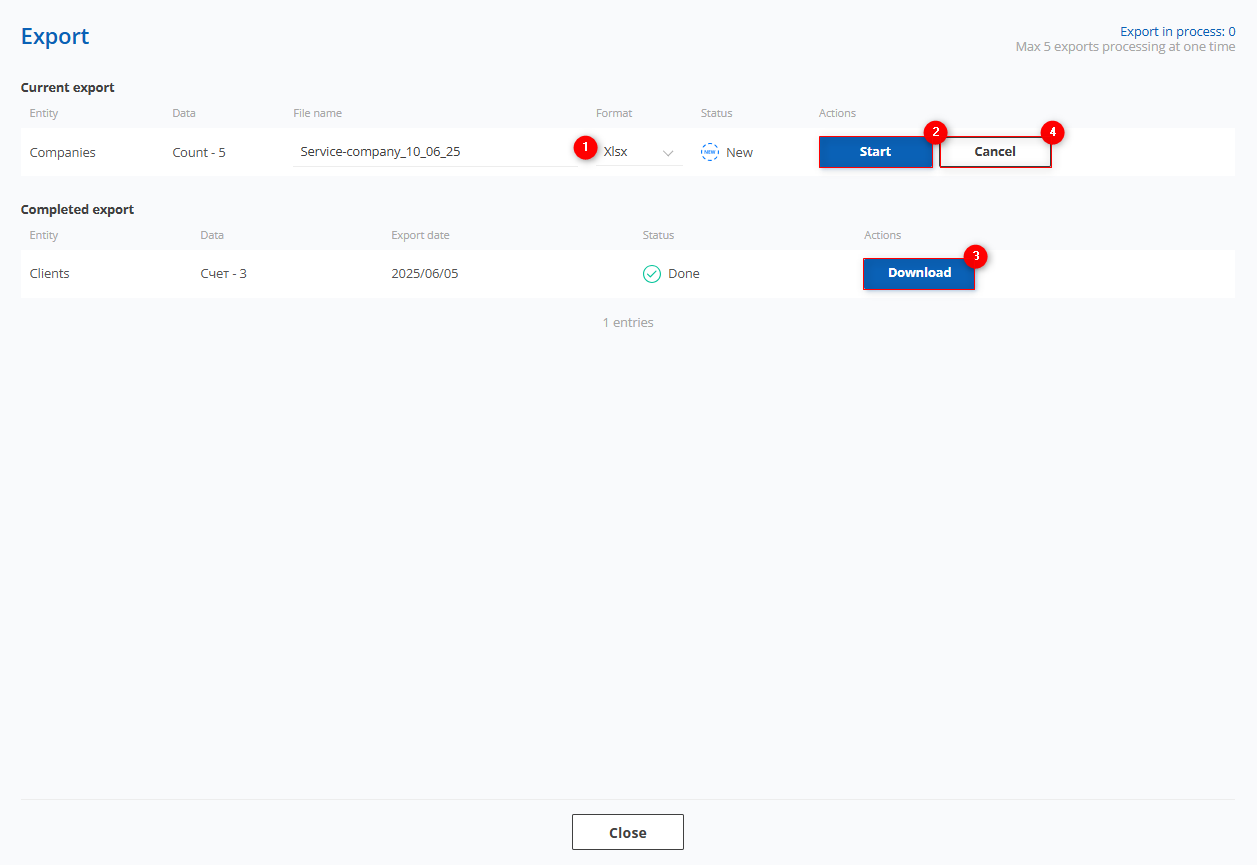The height and width of the screenshot is (865, 1257).
Task: Click the 'Done' status text
Action: pyautogui.click(x=683, y=273)
